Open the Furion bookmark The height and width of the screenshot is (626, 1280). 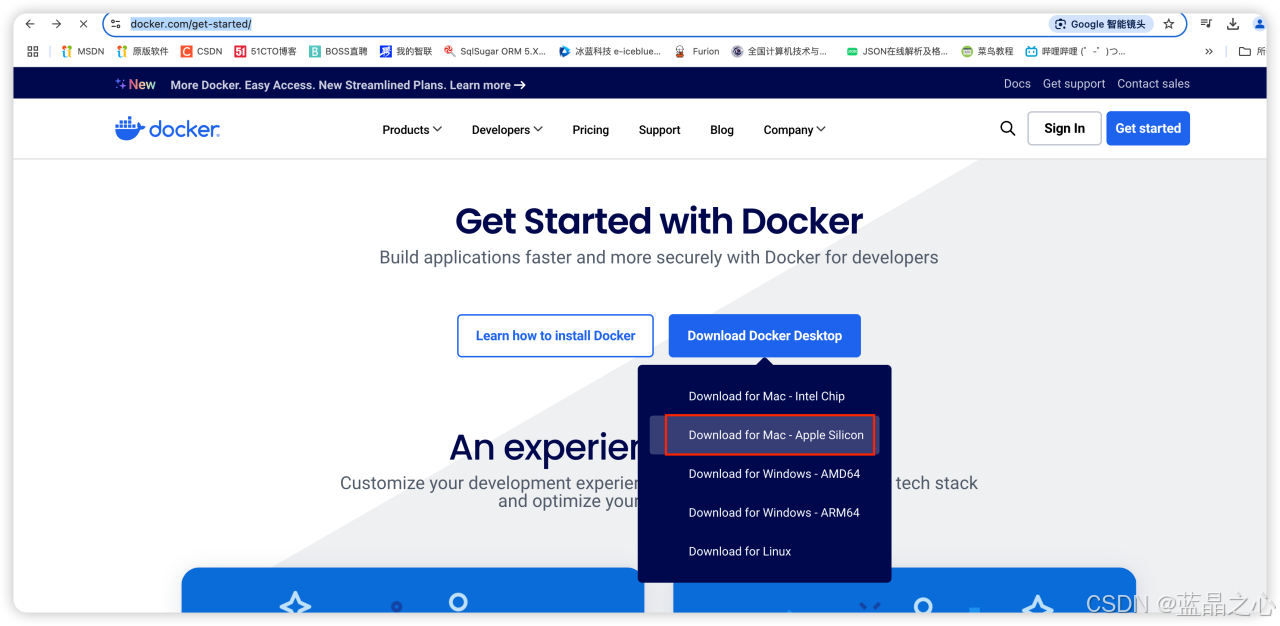pos(697,51)
